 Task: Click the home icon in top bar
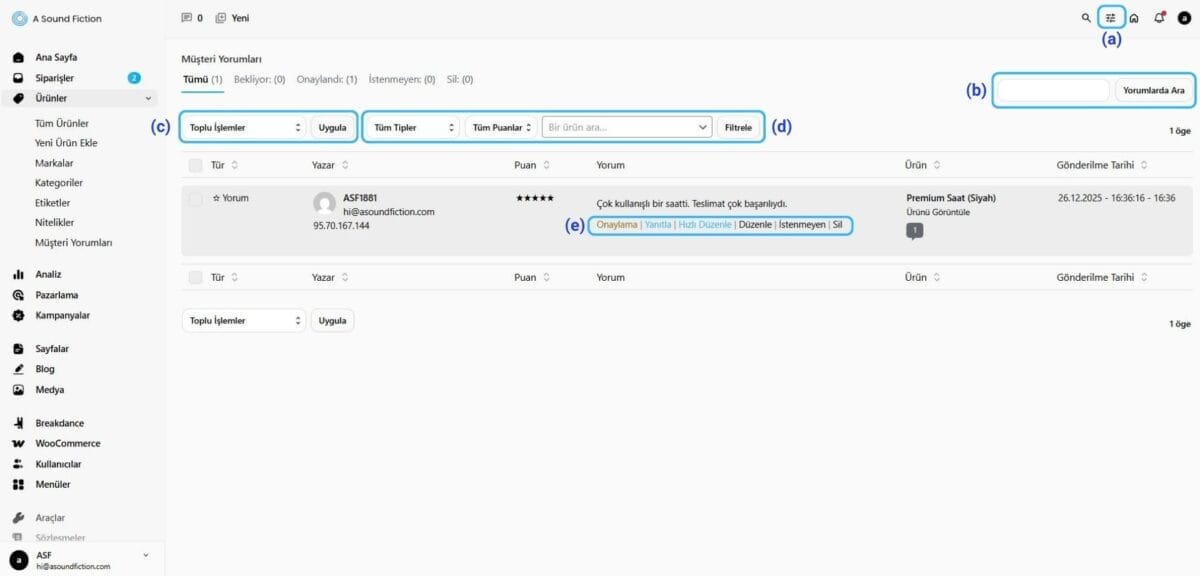(x=1134, y=18)
